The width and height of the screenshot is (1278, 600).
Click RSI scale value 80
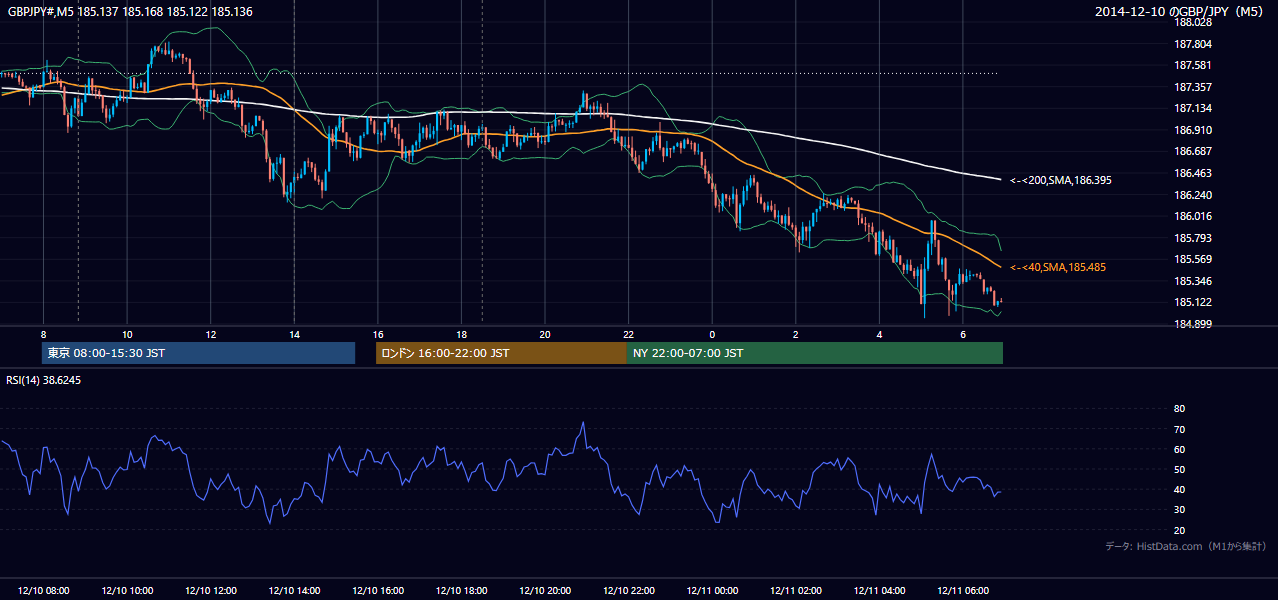(1179, 409)
